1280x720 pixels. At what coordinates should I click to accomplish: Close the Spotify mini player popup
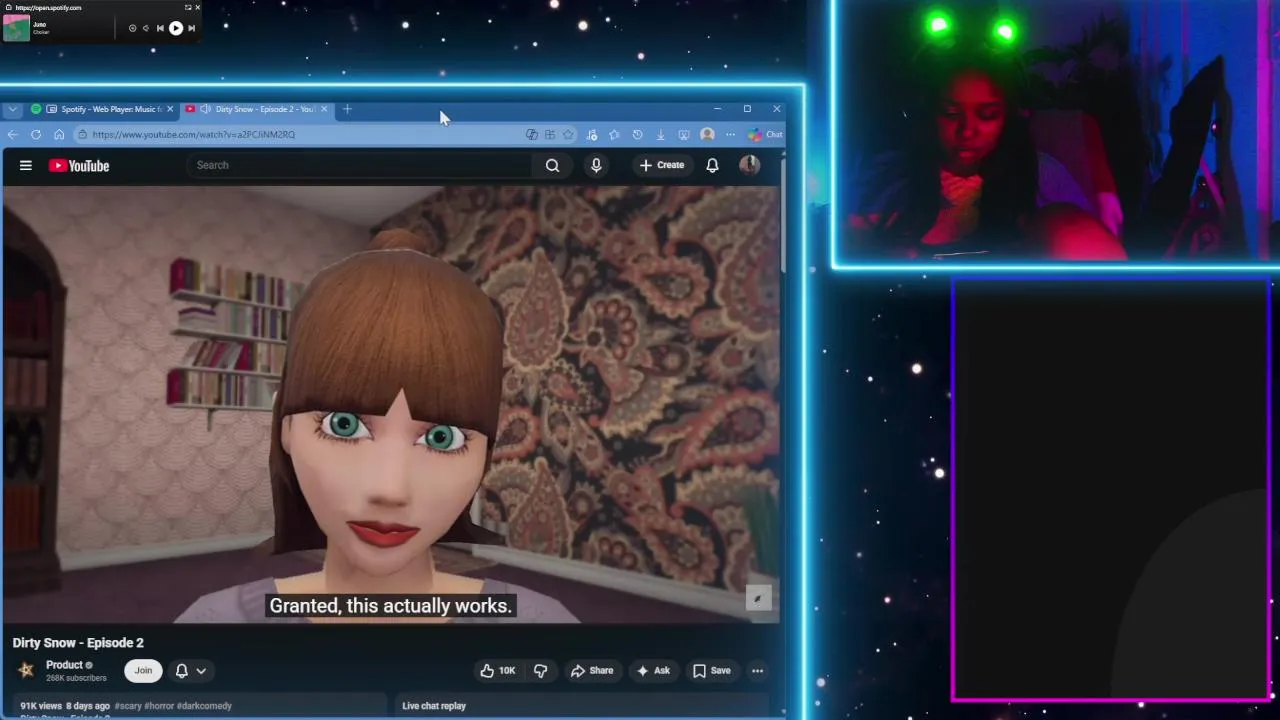(198, 7)
